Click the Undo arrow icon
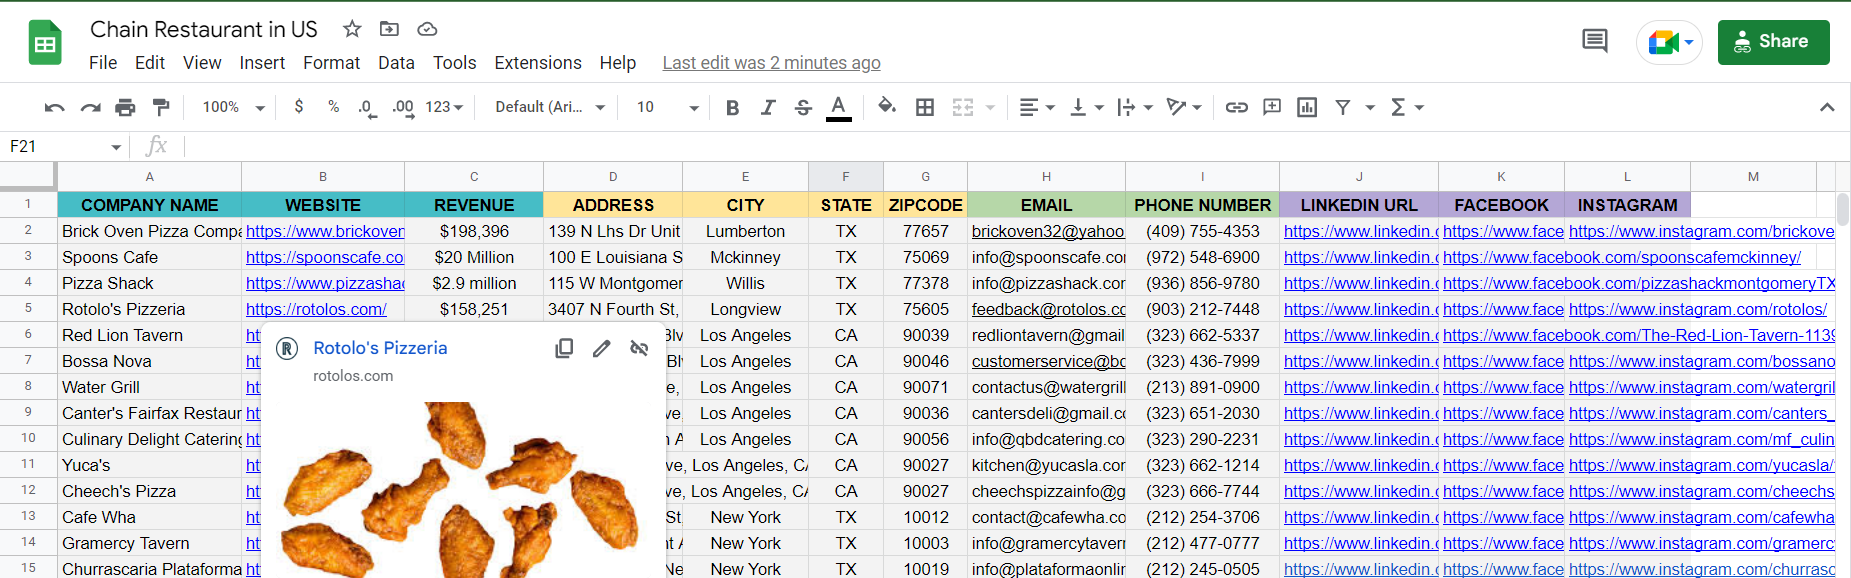 coord(55,107)
